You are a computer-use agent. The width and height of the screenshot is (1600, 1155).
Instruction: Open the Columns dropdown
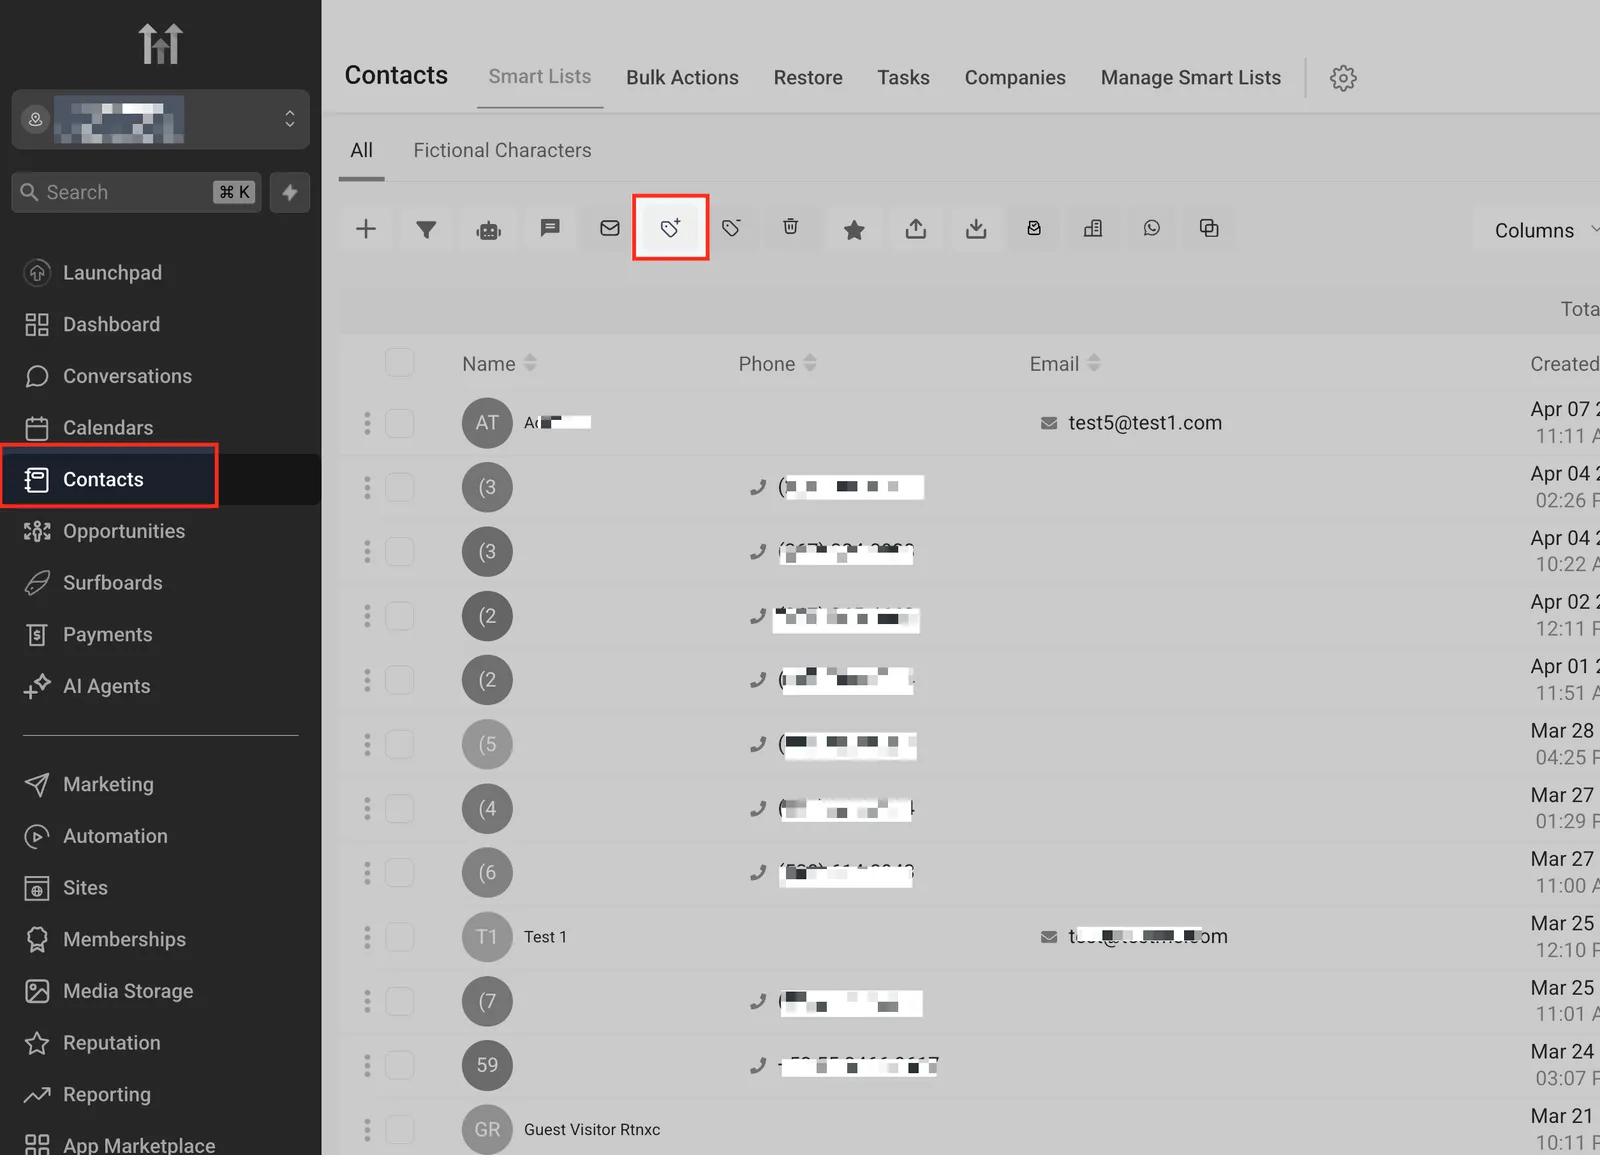(1540, 230)
